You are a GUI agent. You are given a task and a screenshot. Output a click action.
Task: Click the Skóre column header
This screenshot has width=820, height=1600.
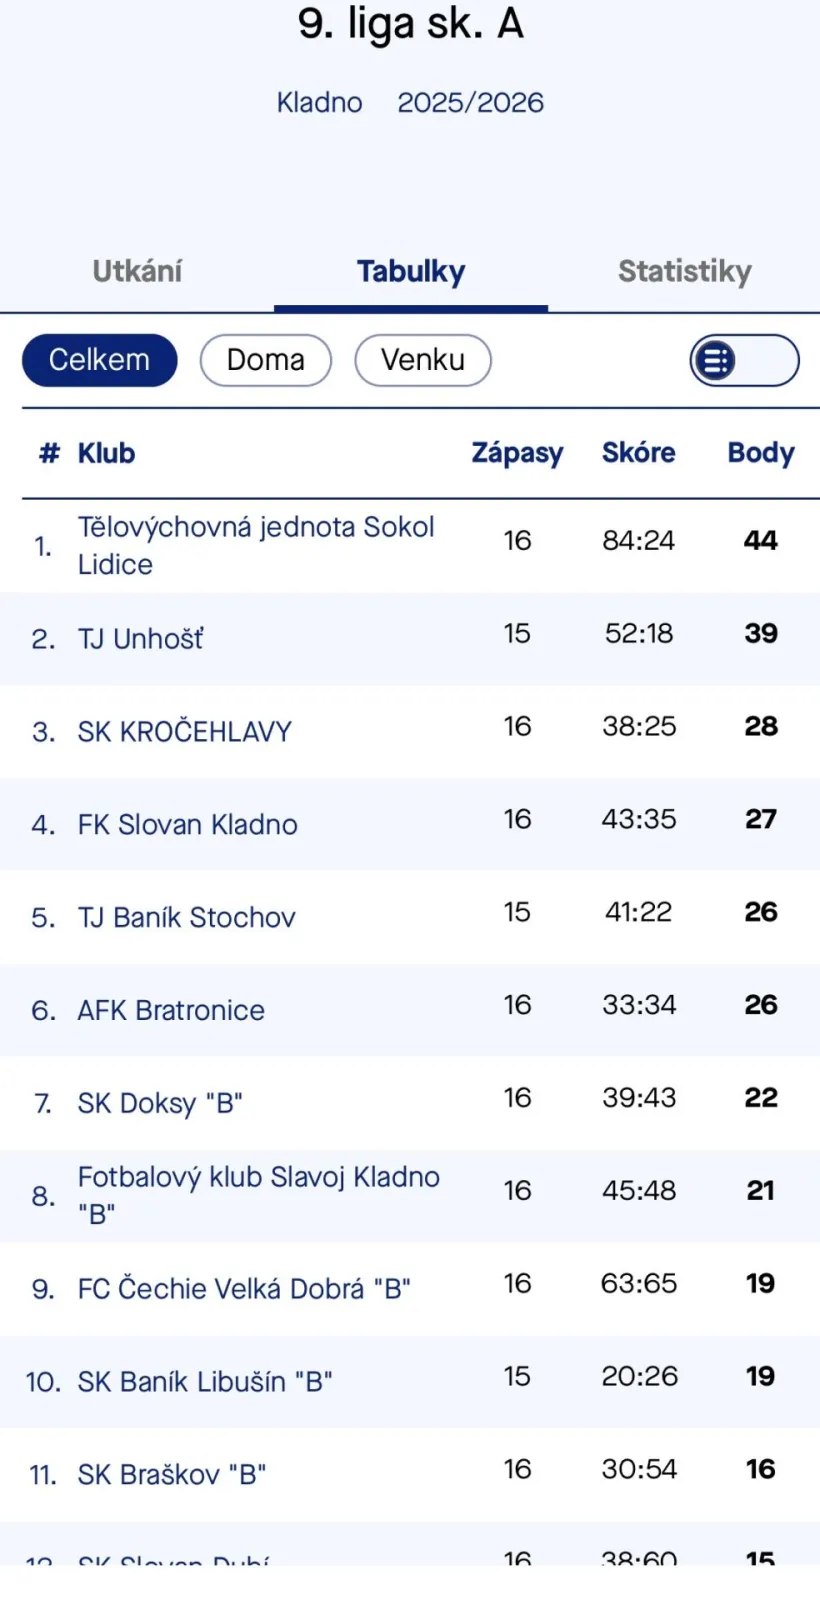[638, 453]
